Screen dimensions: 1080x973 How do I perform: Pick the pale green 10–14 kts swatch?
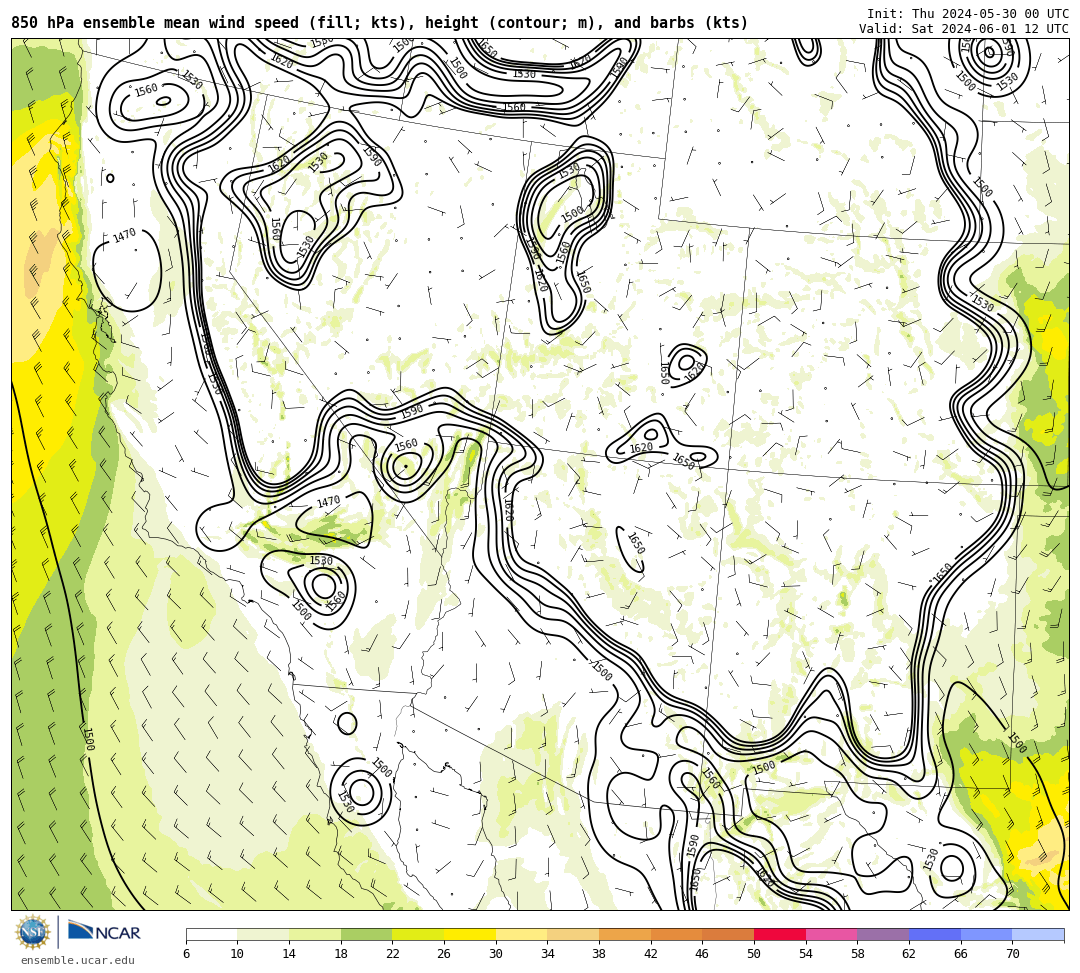coord(263,934)
